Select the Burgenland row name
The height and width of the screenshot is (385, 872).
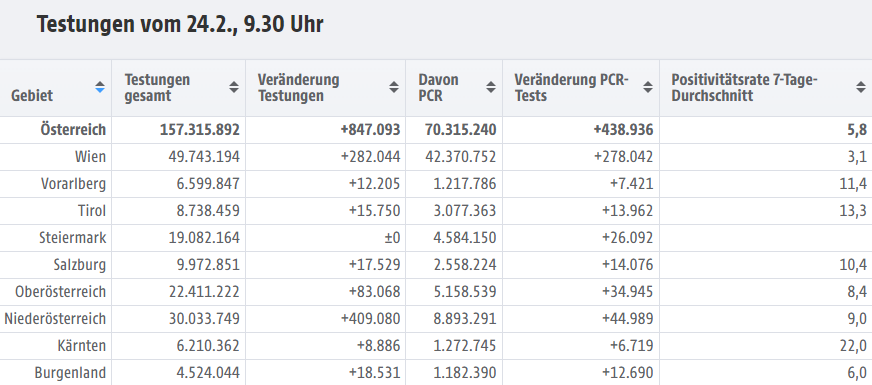pos(70,373)
